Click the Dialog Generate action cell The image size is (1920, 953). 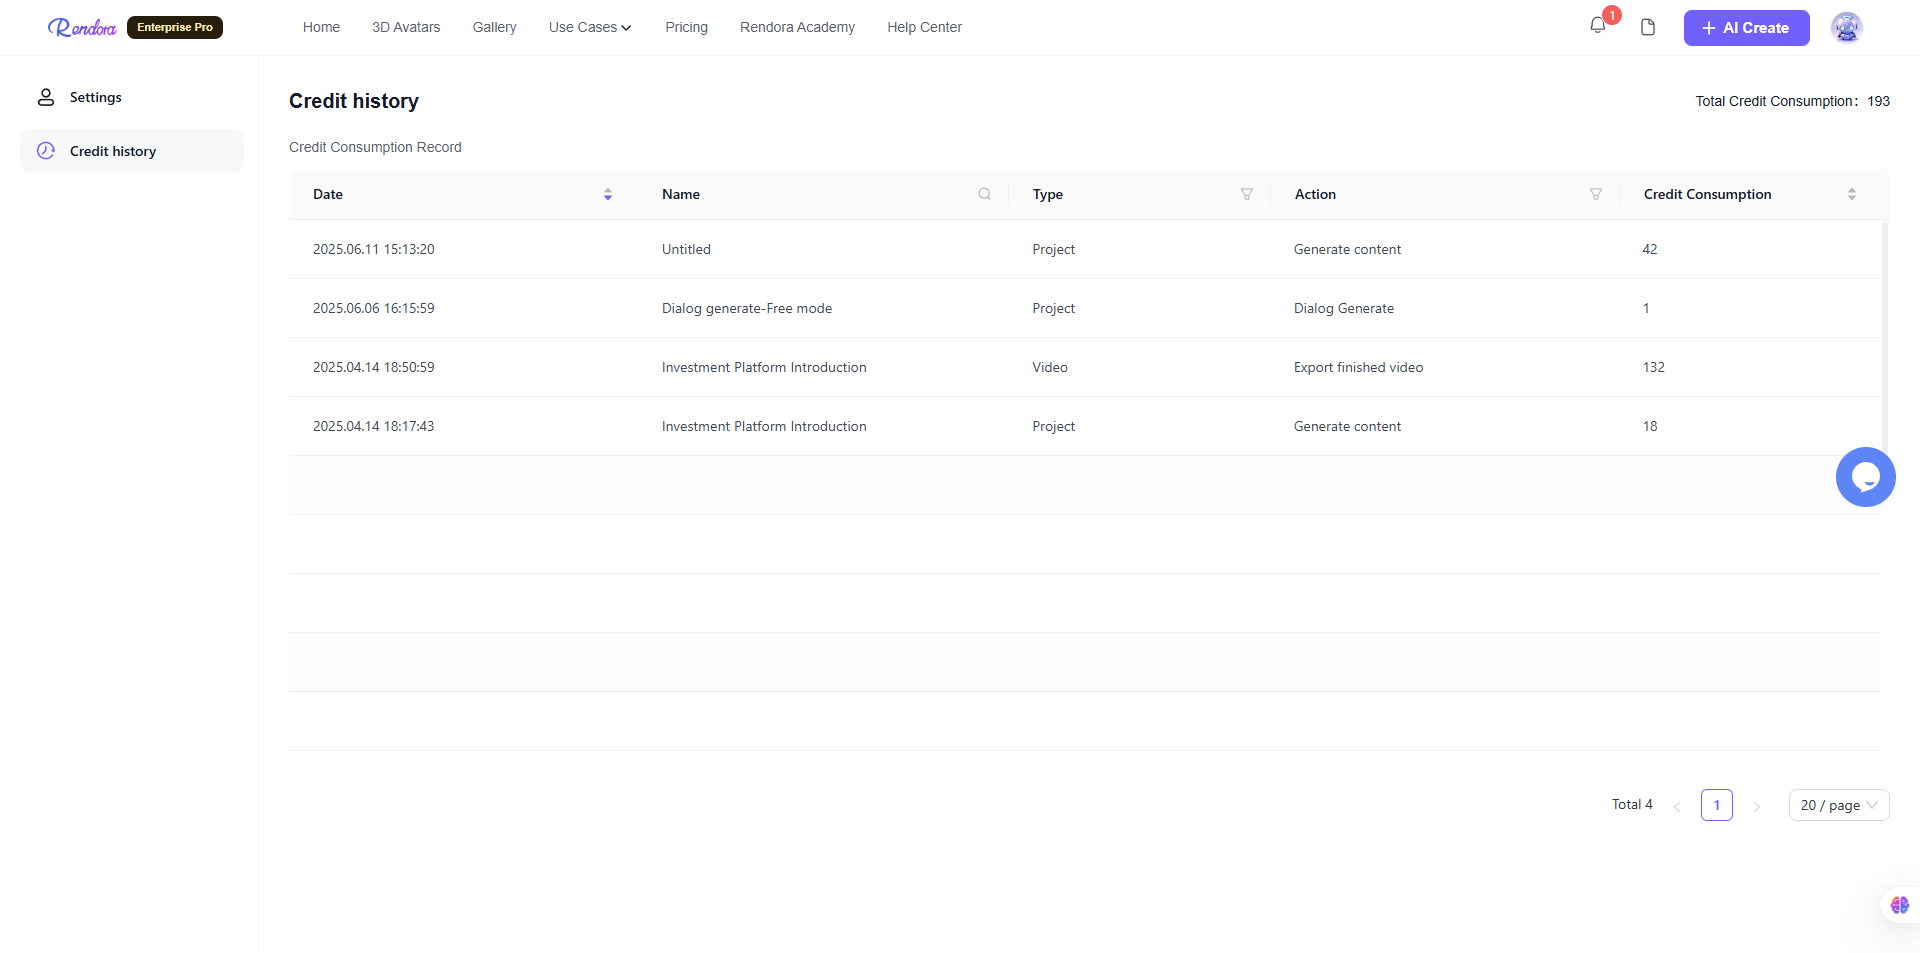click(1344, 308)
